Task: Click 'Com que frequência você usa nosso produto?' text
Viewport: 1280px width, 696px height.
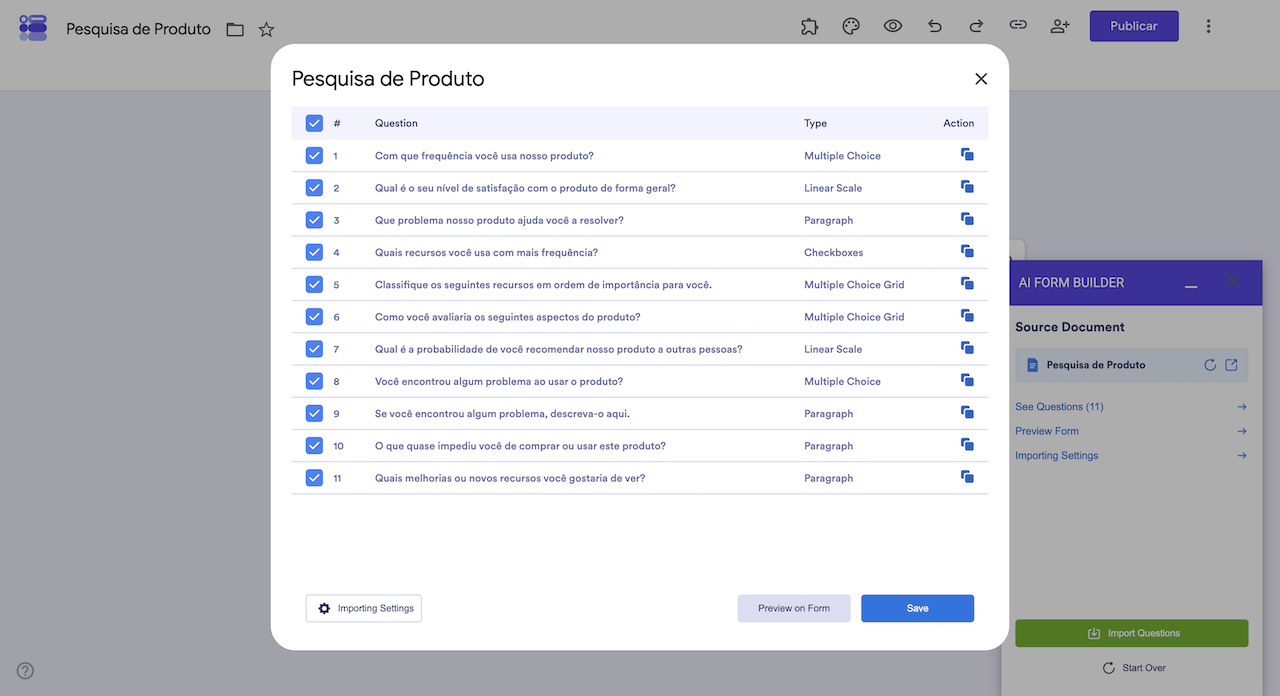Action: point(484,156)
